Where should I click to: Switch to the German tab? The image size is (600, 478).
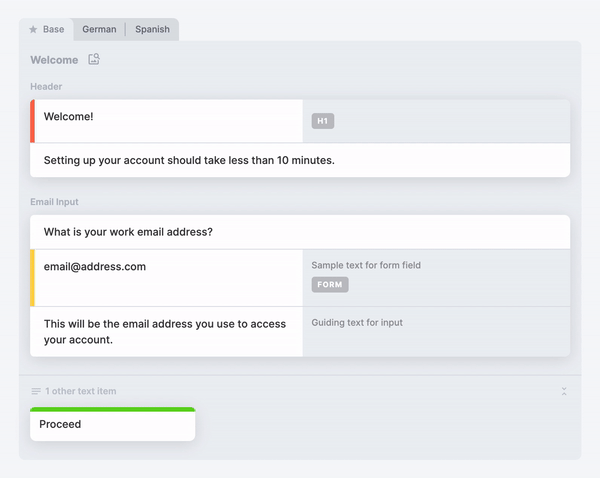(99, 29)
